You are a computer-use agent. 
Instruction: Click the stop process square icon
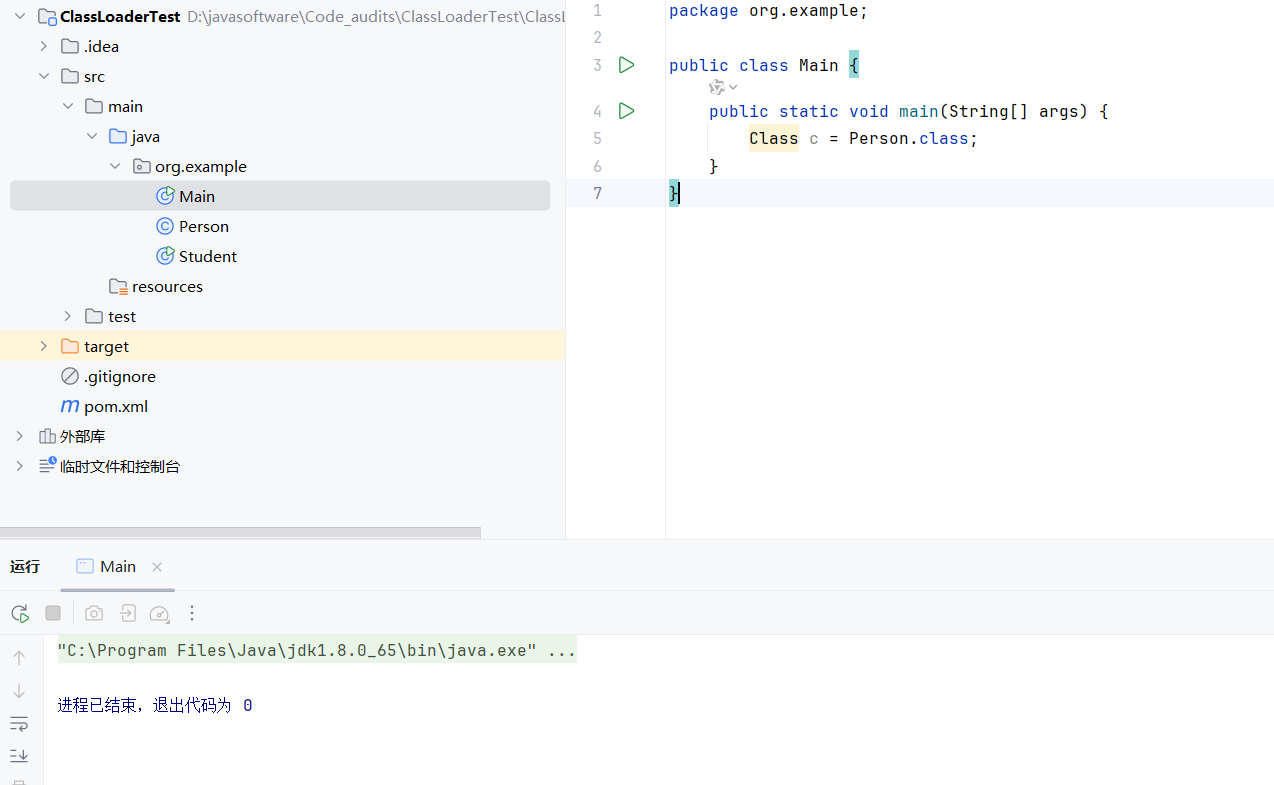click(x=53, y=613)
